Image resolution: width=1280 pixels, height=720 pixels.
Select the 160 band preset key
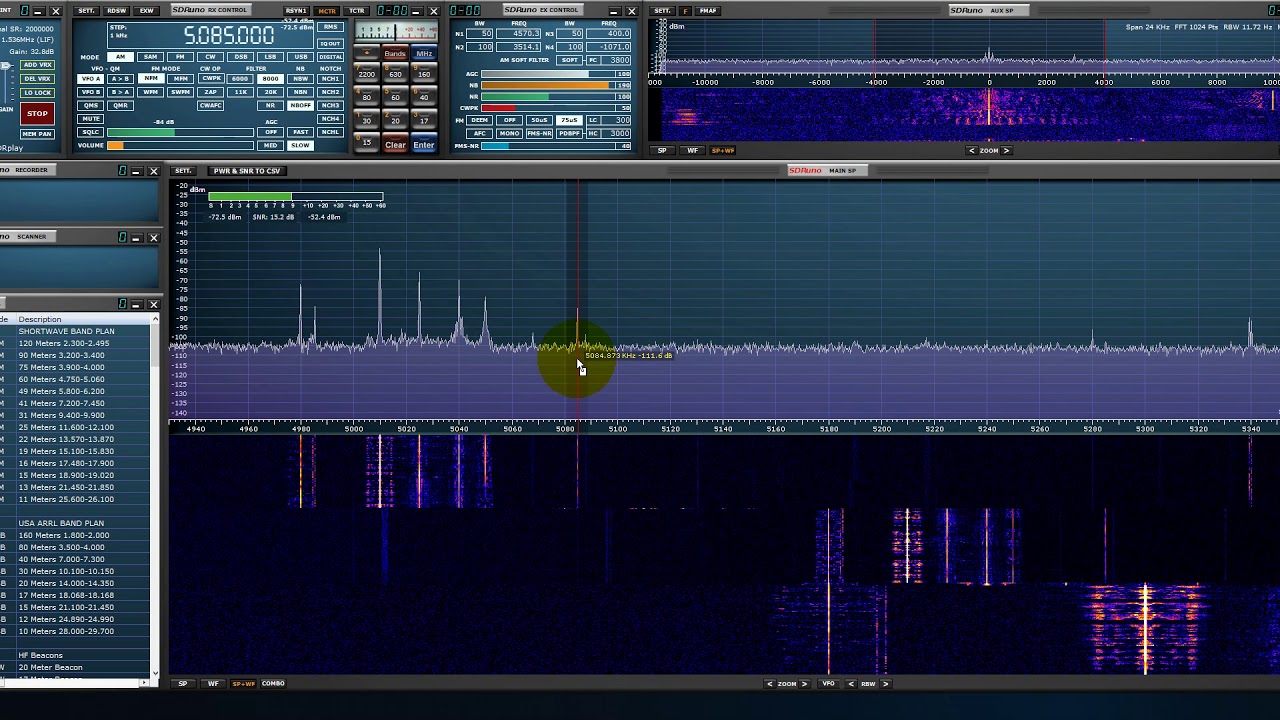point(424,73)
